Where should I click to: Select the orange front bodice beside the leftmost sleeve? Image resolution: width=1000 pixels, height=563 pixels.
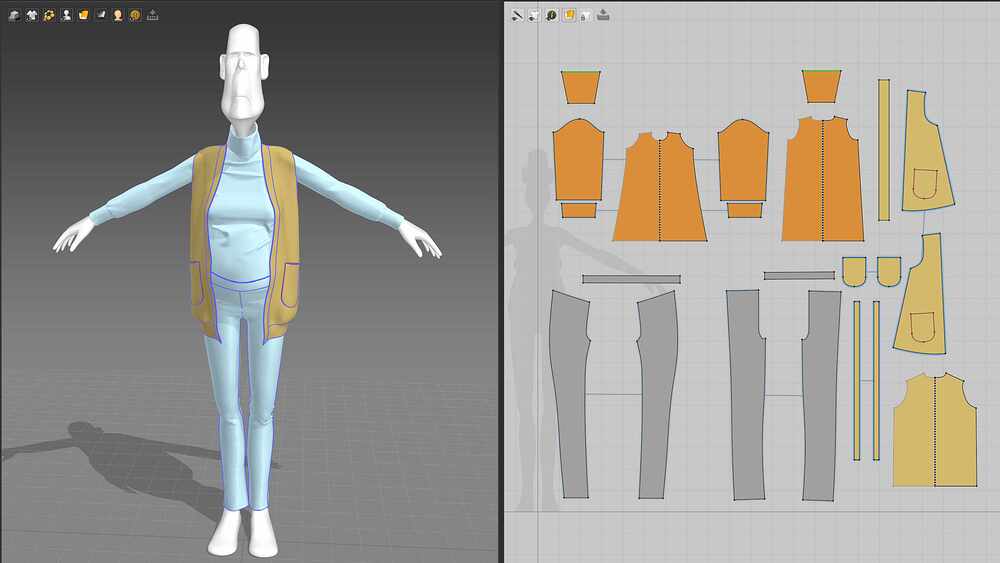660,188
